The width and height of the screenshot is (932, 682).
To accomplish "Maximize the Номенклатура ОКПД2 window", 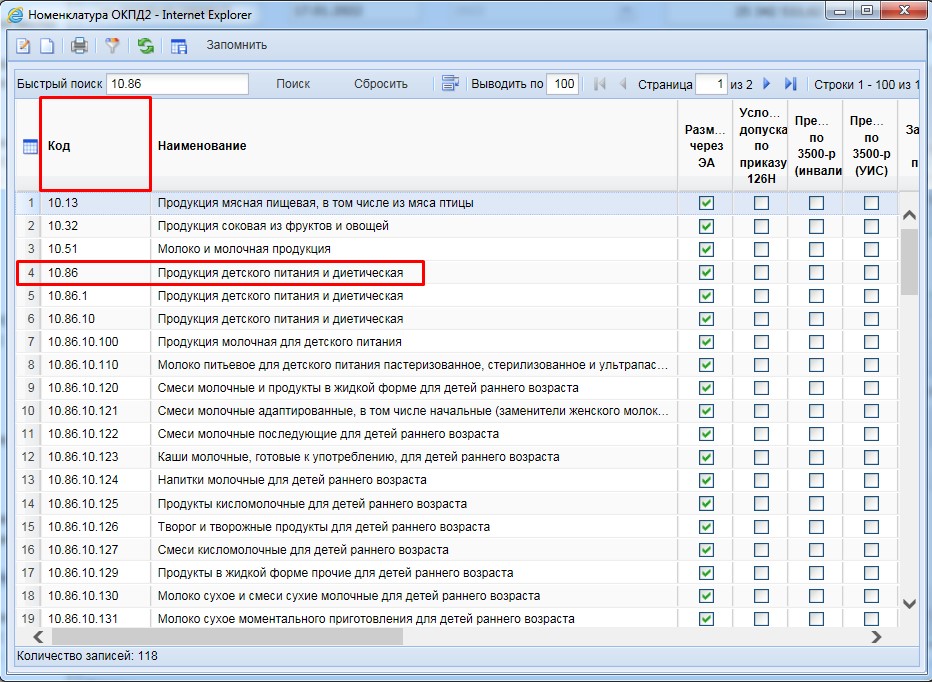I will pos(867,10).
